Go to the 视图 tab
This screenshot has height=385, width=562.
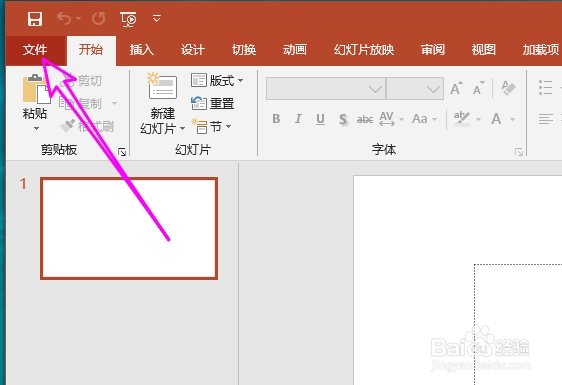(x=484, y=50)
